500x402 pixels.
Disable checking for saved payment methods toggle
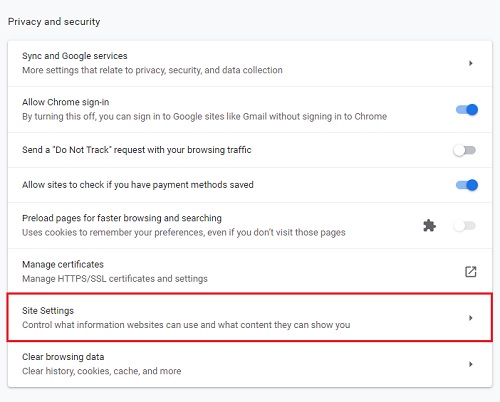coord(467,185)
